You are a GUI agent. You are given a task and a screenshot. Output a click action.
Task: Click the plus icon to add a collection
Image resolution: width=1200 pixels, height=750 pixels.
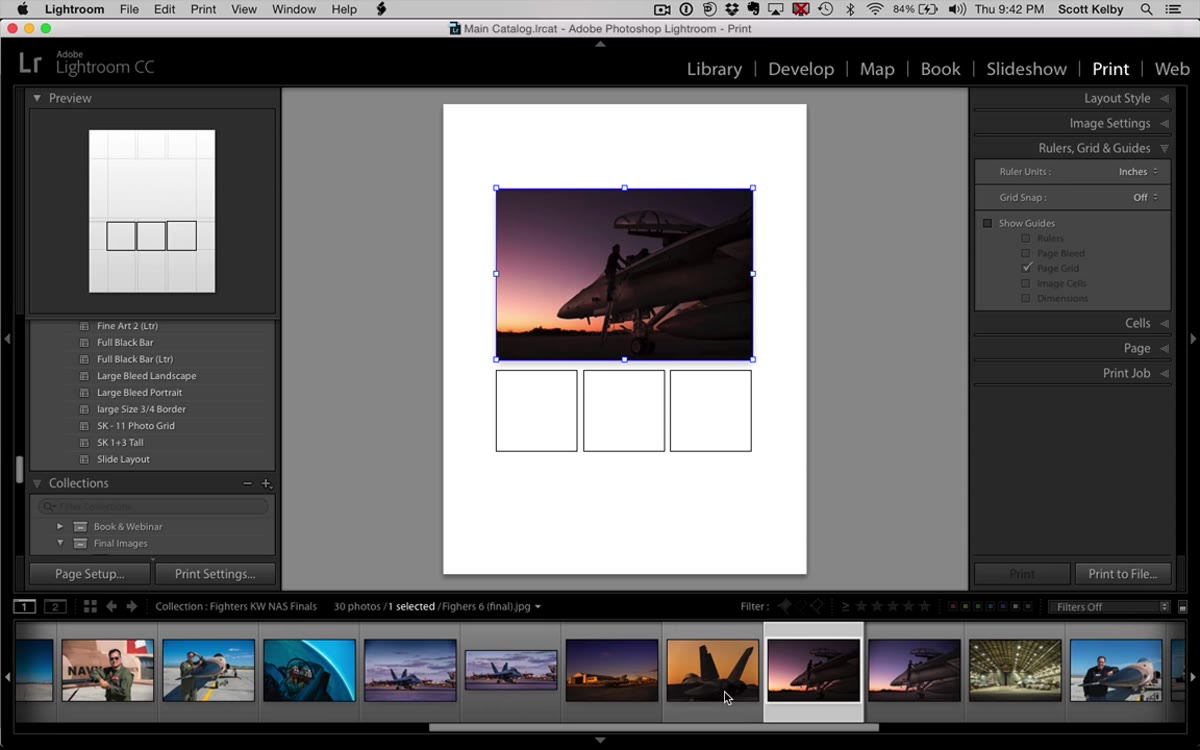coord(266,484)
